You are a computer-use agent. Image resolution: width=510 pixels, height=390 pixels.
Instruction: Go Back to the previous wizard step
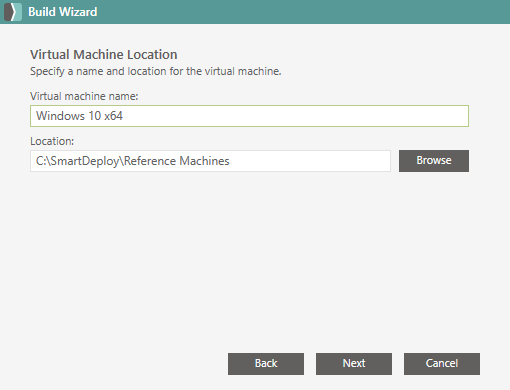[266, 364]
